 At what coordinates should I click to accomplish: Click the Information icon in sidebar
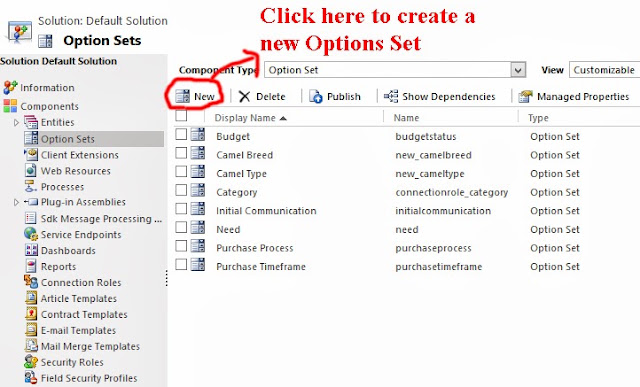(10, 87)
